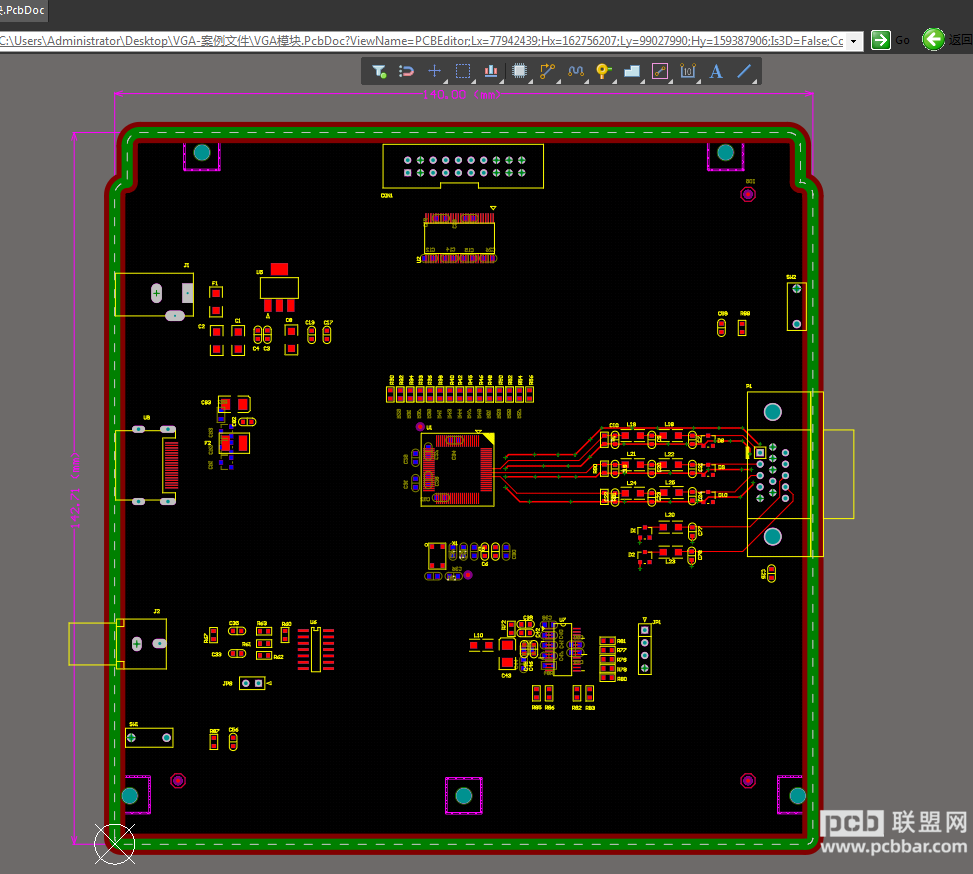Select the J1 power jack footprint
973x874 pixels.
coord(154,294)
